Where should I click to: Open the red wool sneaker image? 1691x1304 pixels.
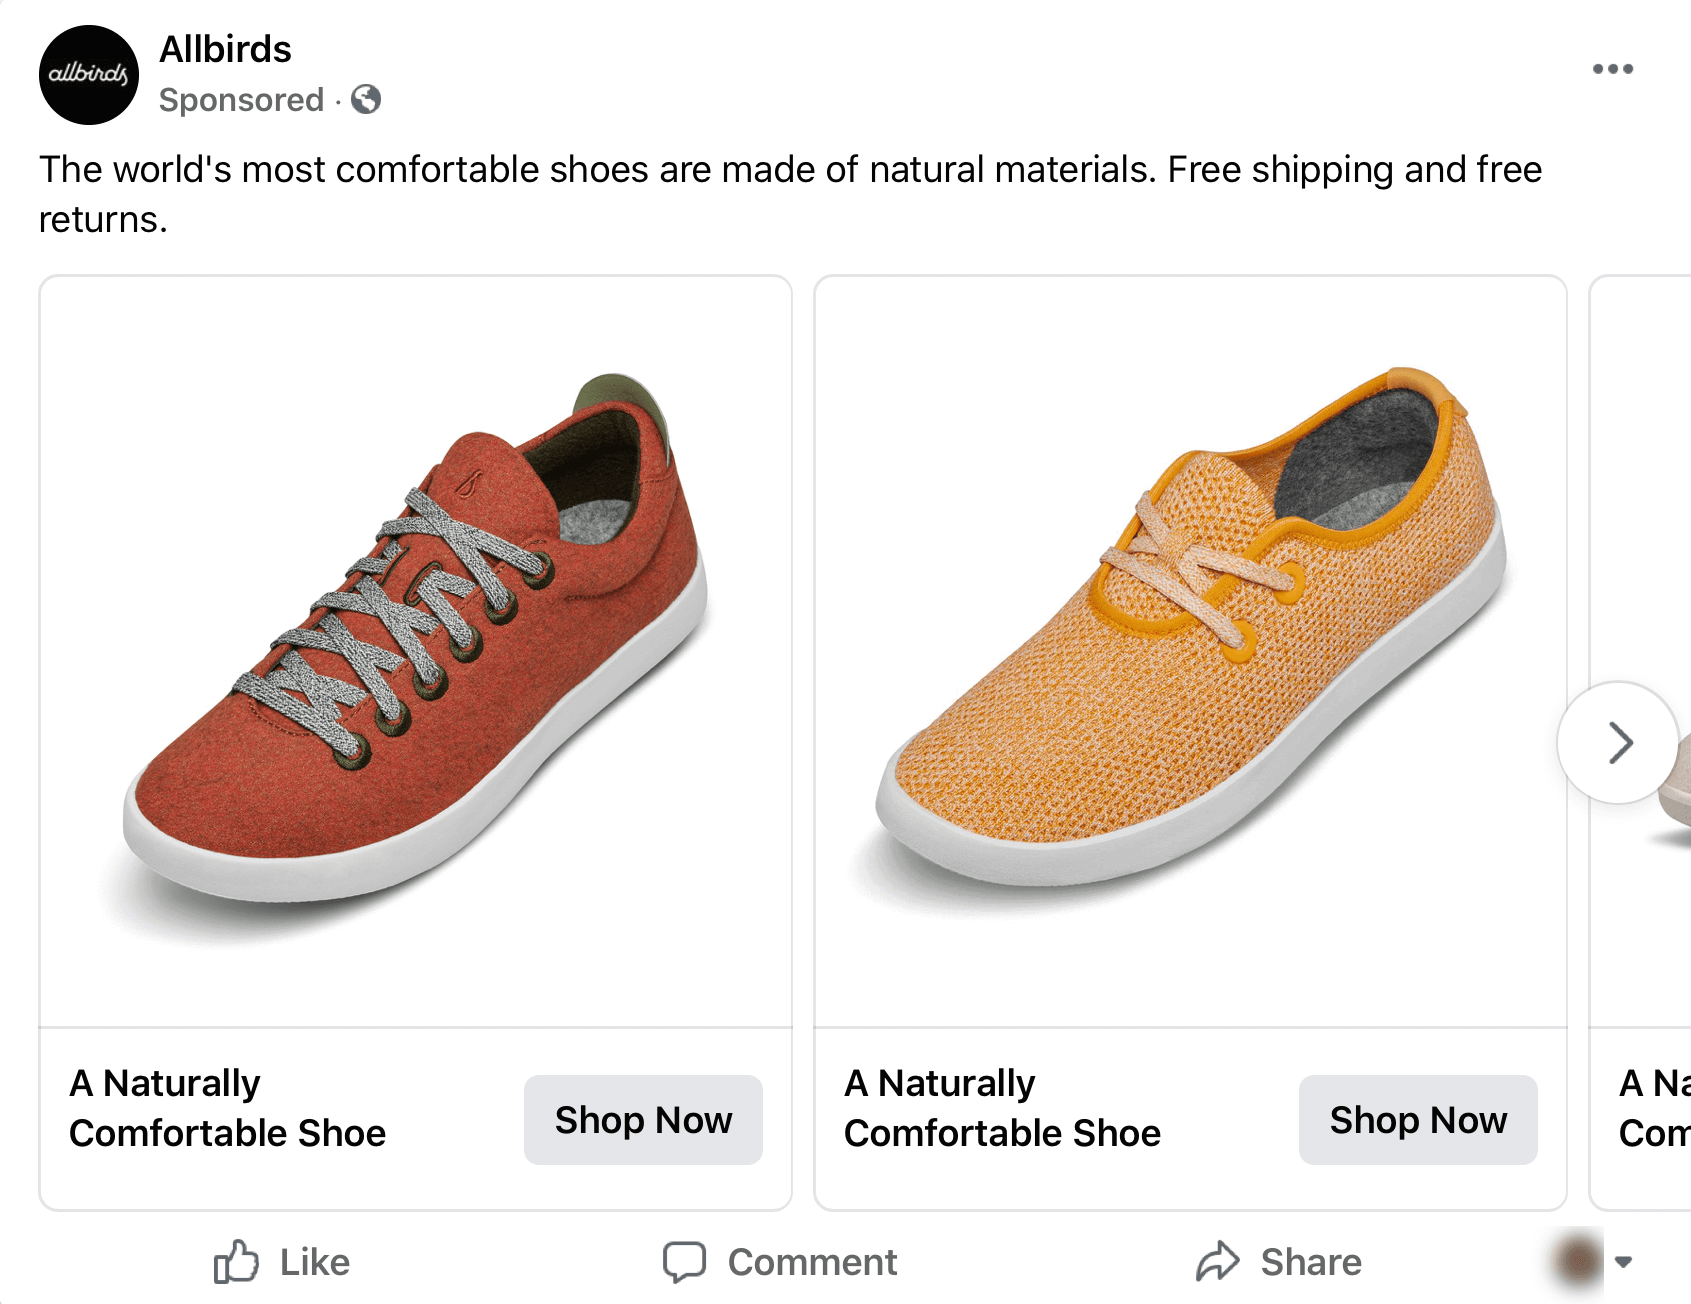point(415,650)
